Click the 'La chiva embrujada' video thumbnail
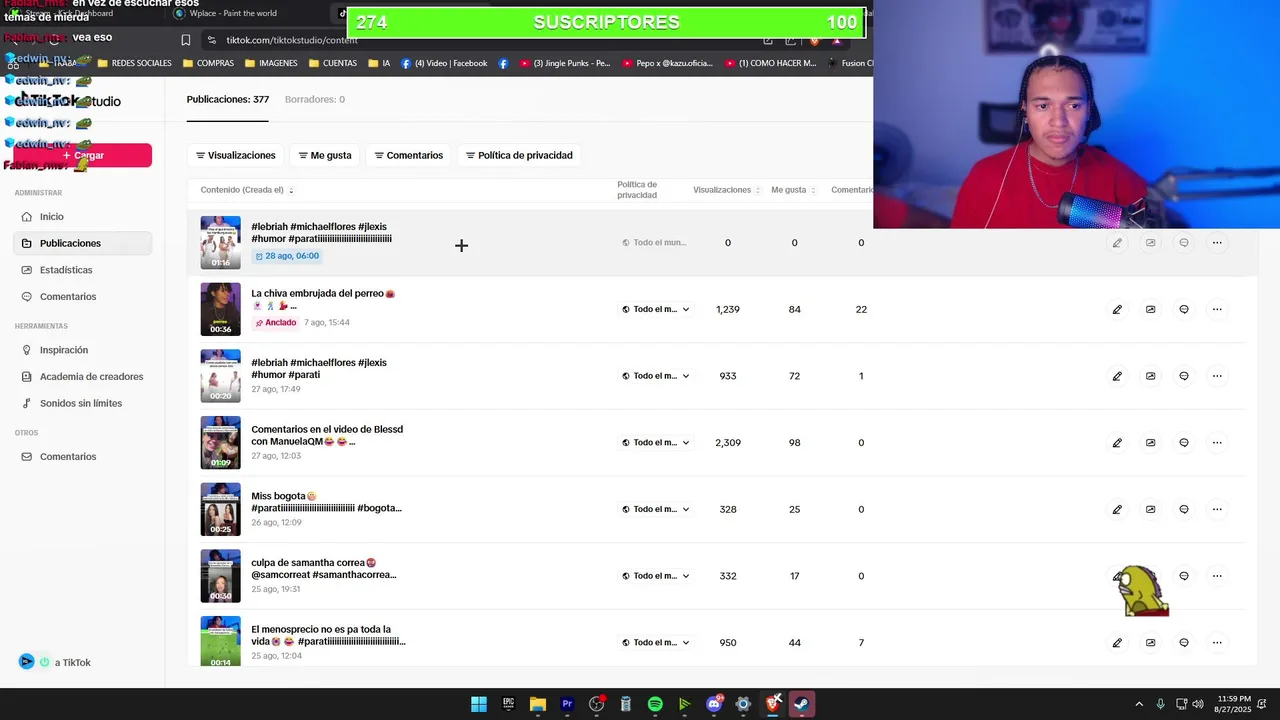The height and width of the screenshot is (720, 1280). [220, 309]
